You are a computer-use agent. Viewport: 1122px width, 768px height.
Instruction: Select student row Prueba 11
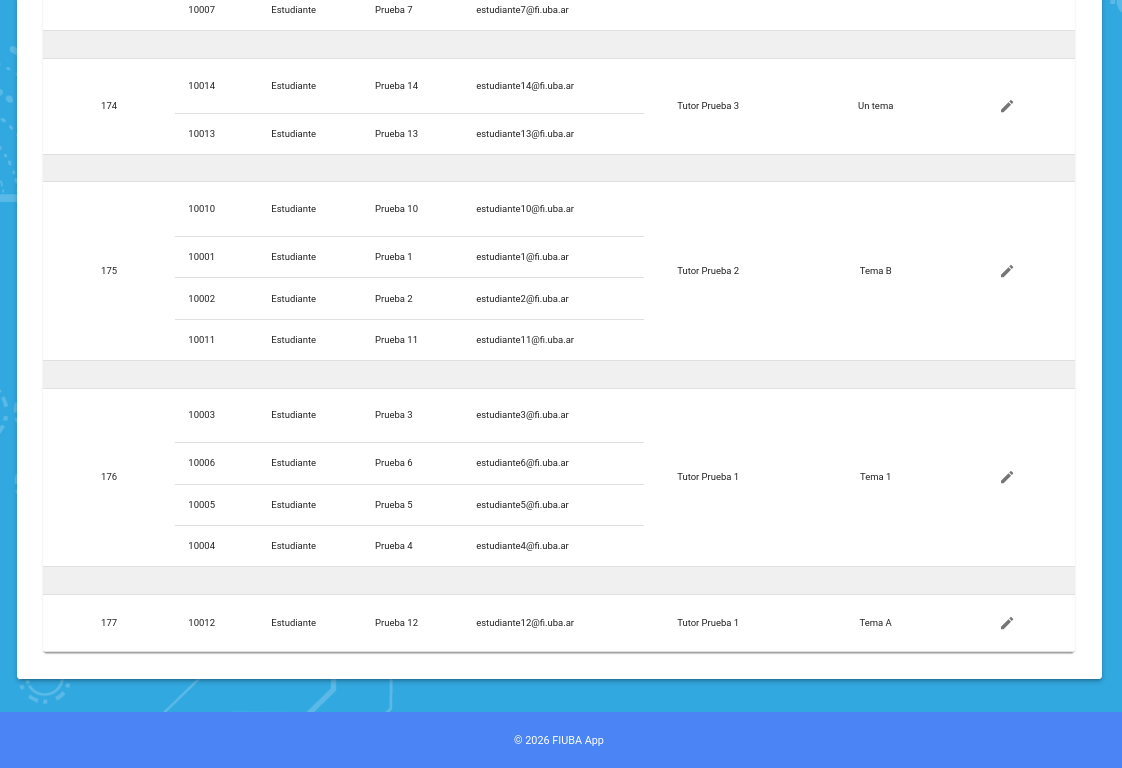tap(396, 340)
